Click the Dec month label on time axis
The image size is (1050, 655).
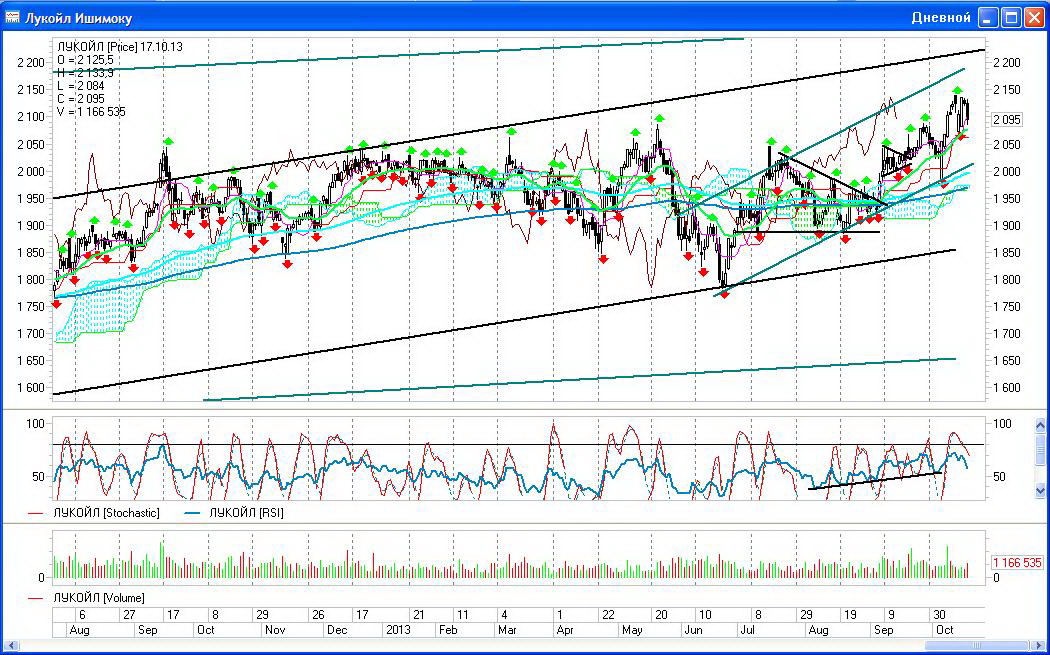(338, 630)
